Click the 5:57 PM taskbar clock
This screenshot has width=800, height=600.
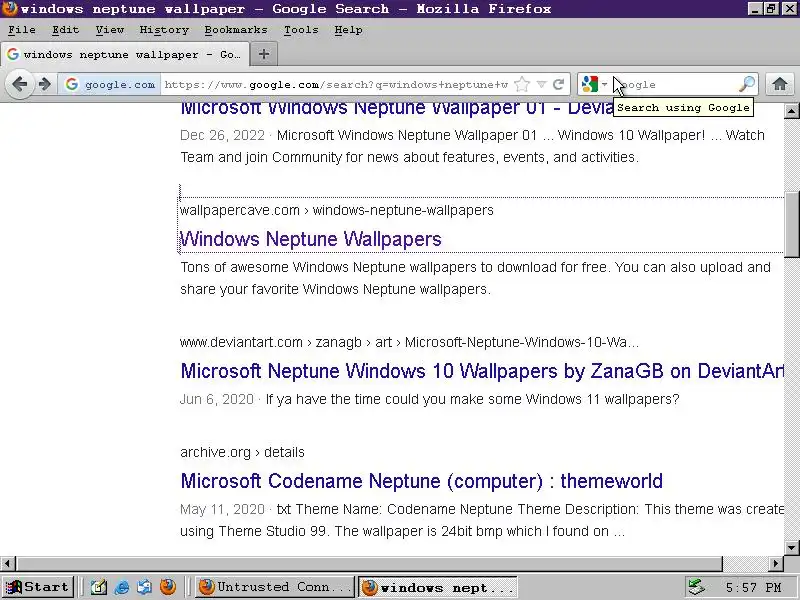754,587
